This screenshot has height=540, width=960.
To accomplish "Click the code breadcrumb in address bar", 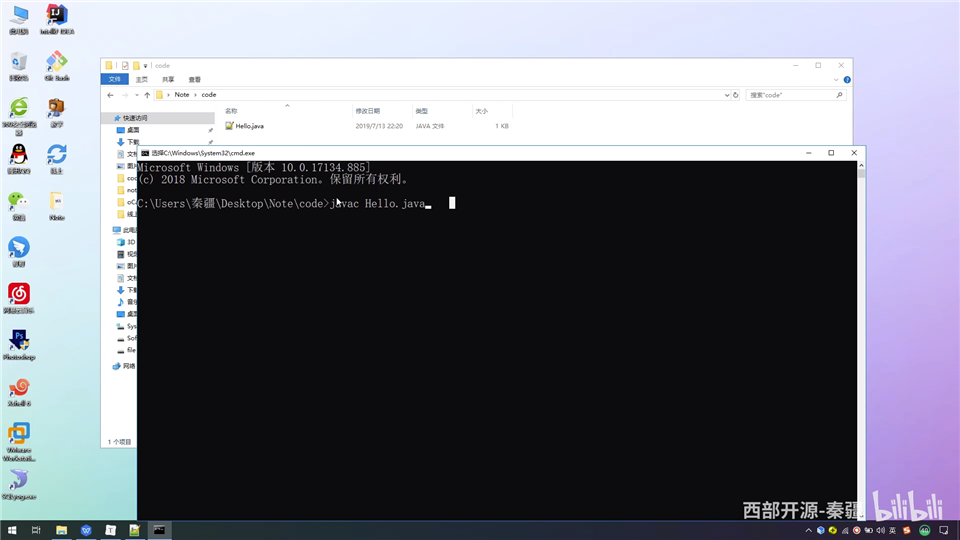I will (209, 95).
